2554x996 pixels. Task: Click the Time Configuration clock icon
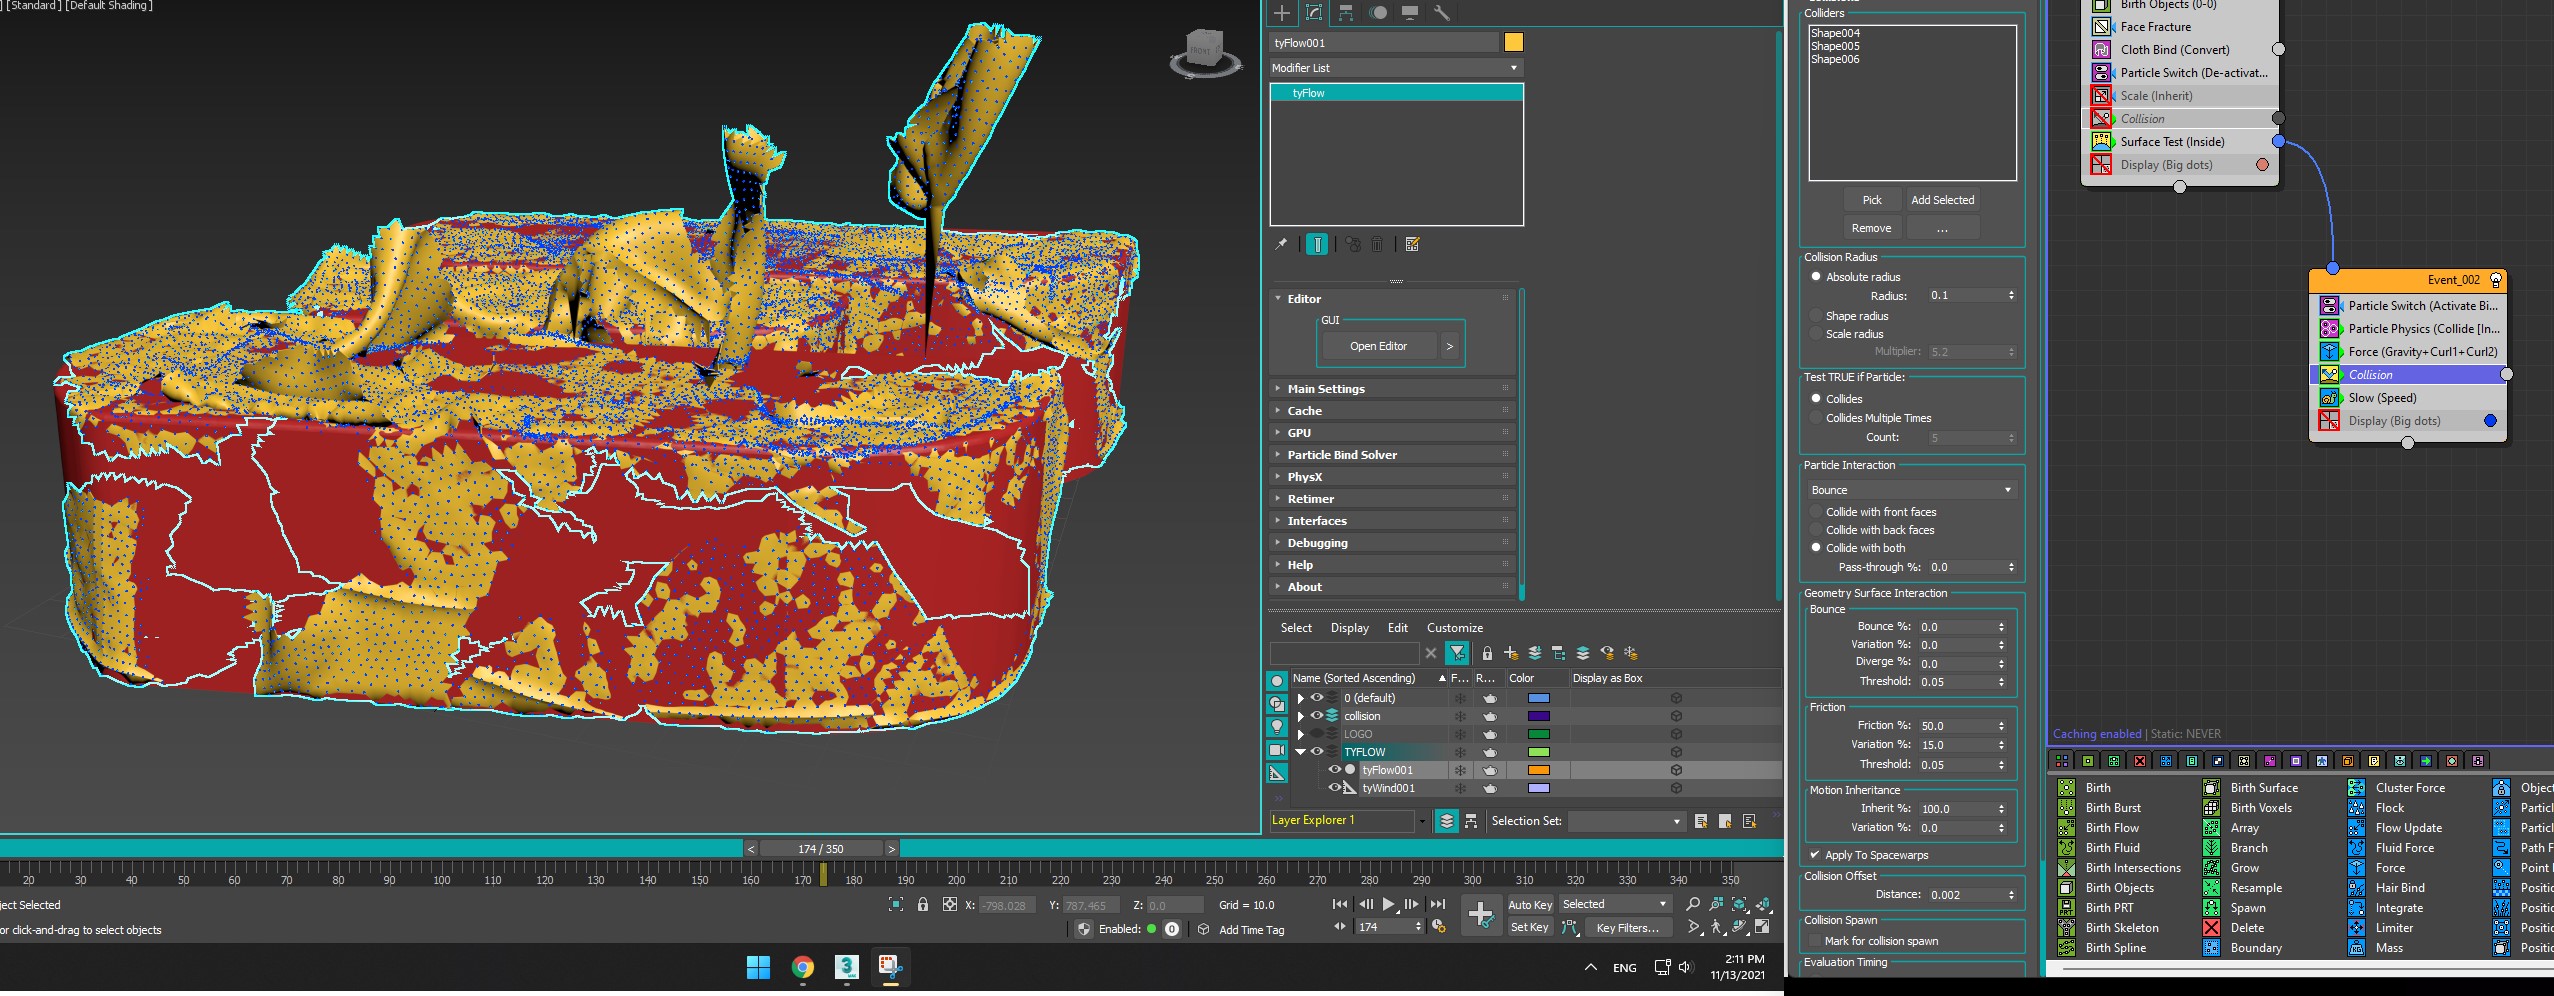tap(1439, 927)
